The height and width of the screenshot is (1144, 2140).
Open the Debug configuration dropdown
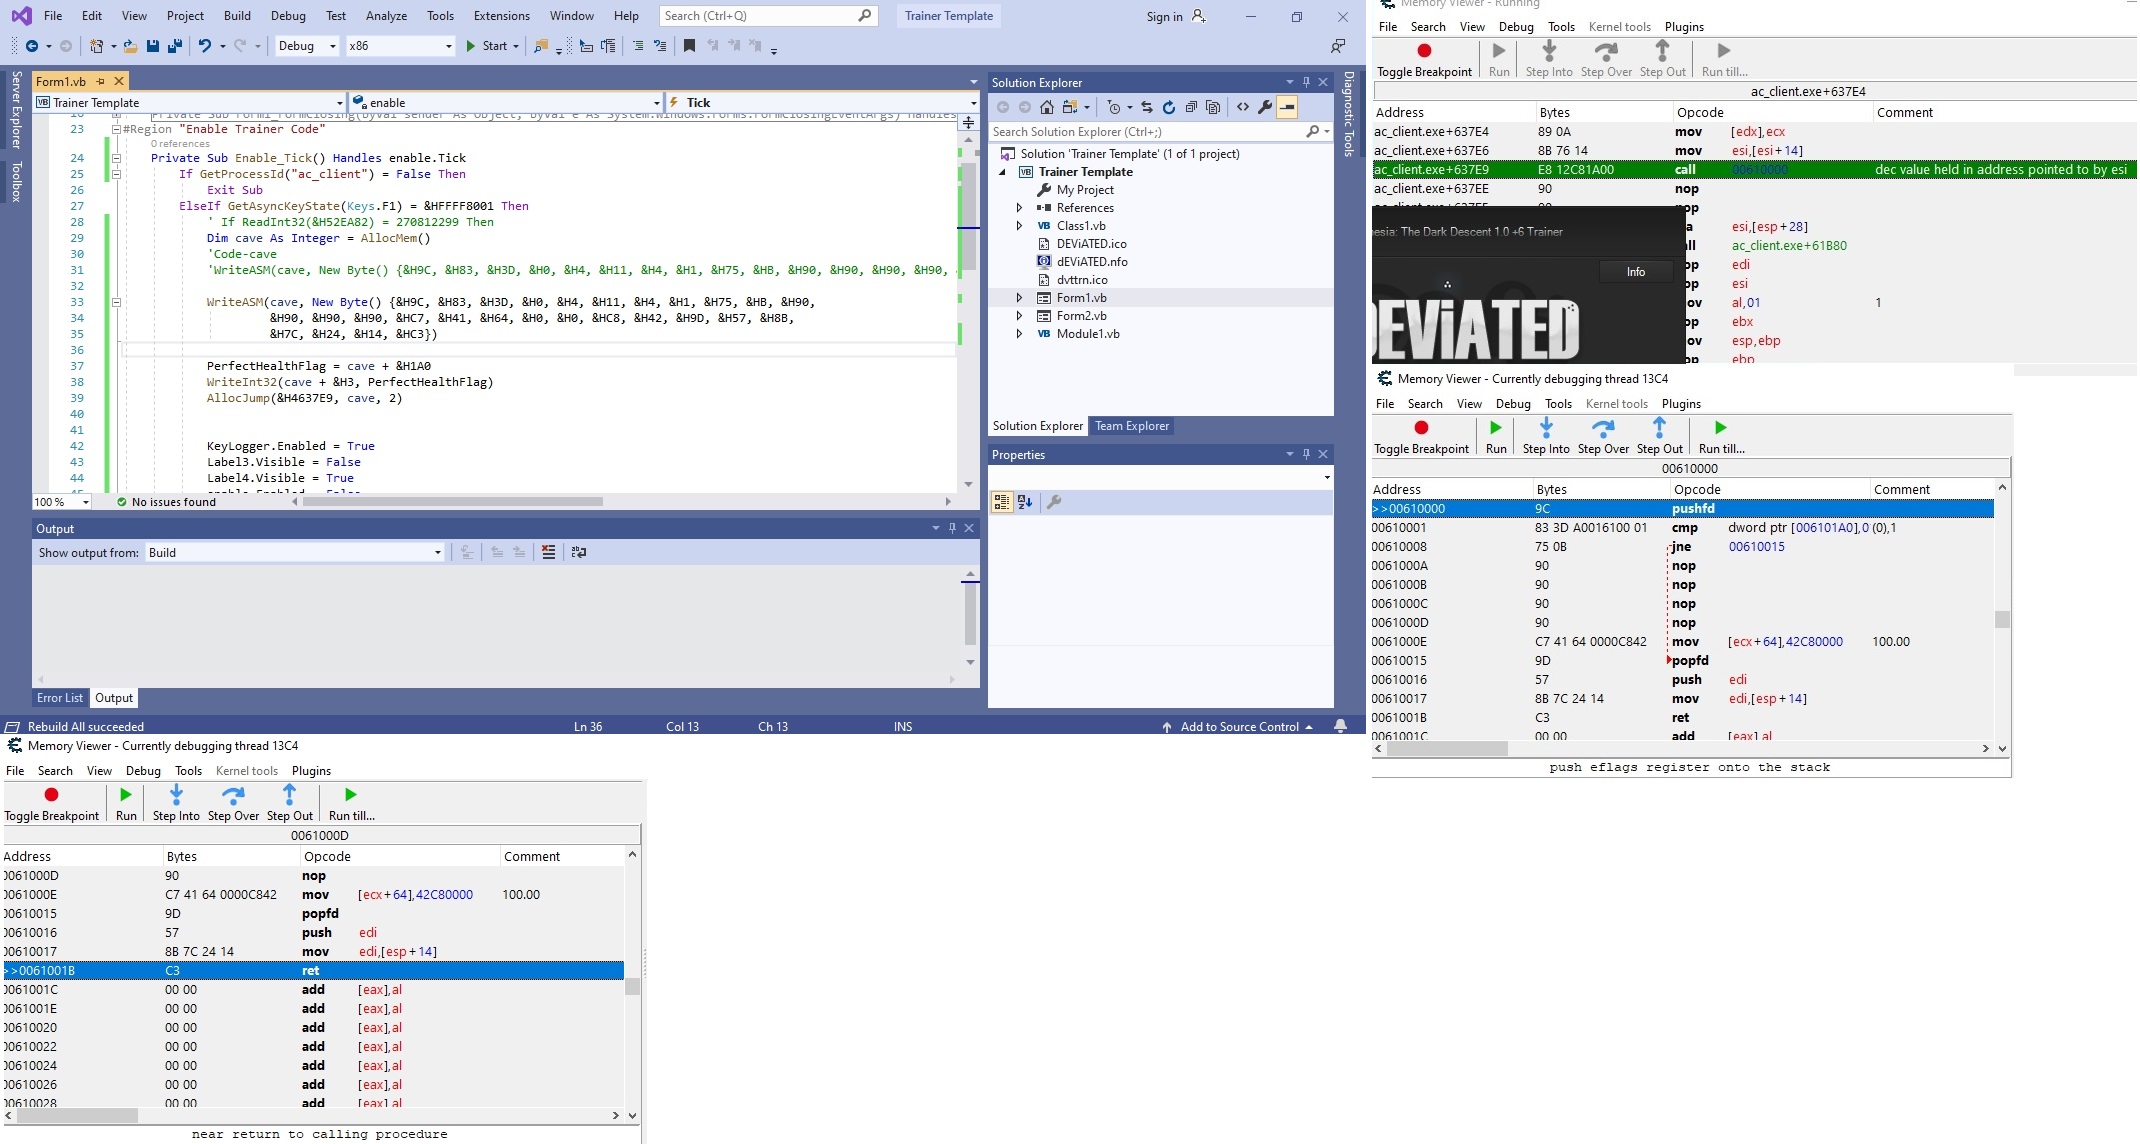[332, 46]
